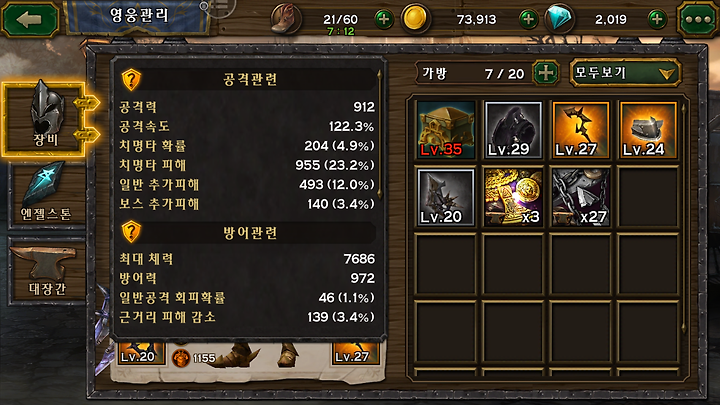
Task: Open help for 공격관련 stats
Action: click(131, 80)
